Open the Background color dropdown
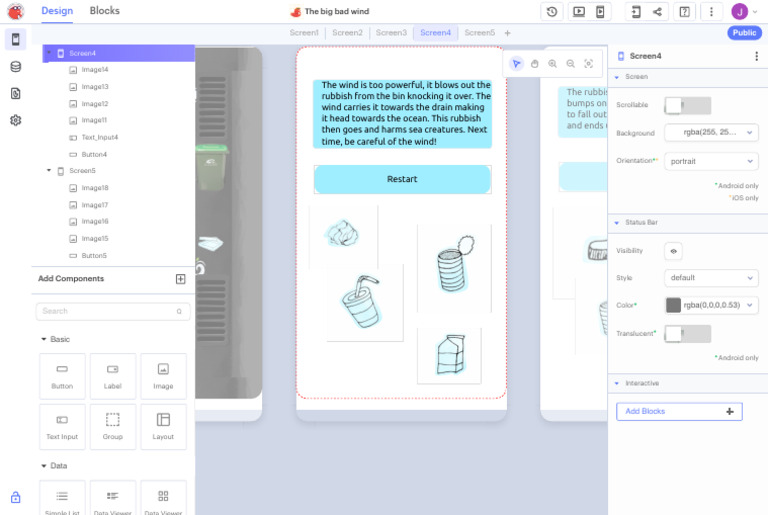 [x=711, y=132]
